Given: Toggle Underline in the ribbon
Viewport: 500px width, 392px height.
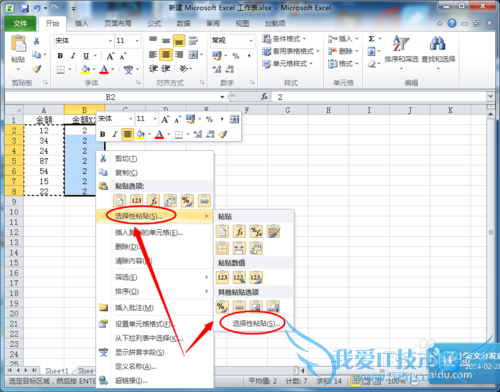Looking at the screenshot, I should pos(86,56).
